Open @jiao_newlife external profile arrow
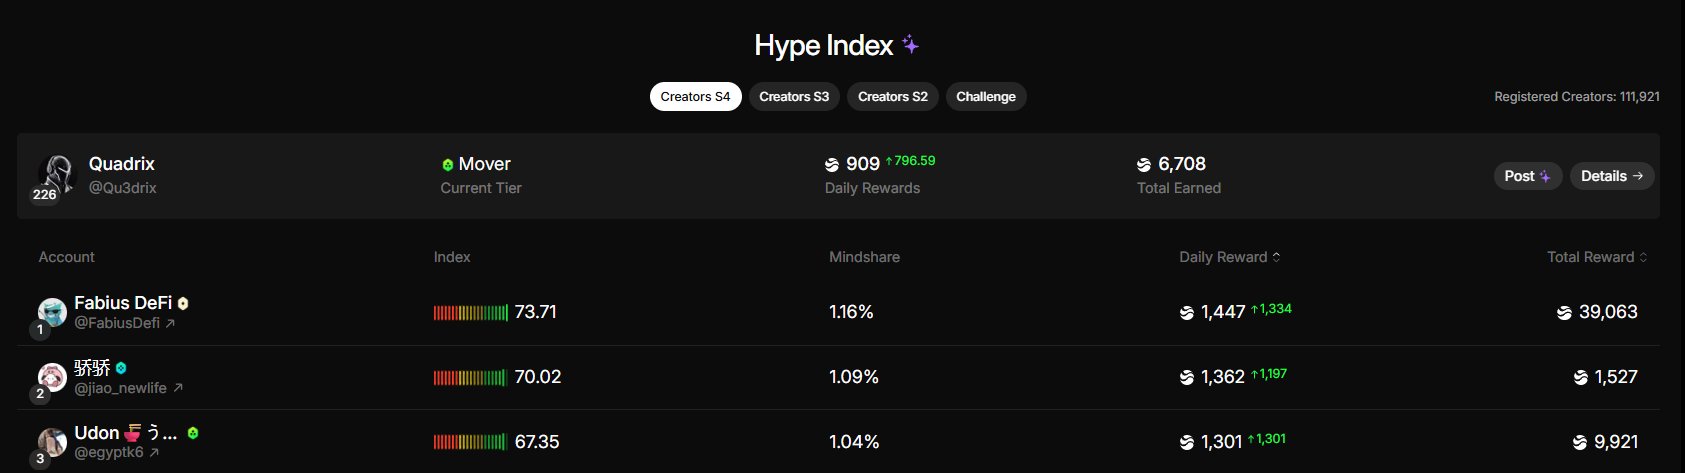 178,388
